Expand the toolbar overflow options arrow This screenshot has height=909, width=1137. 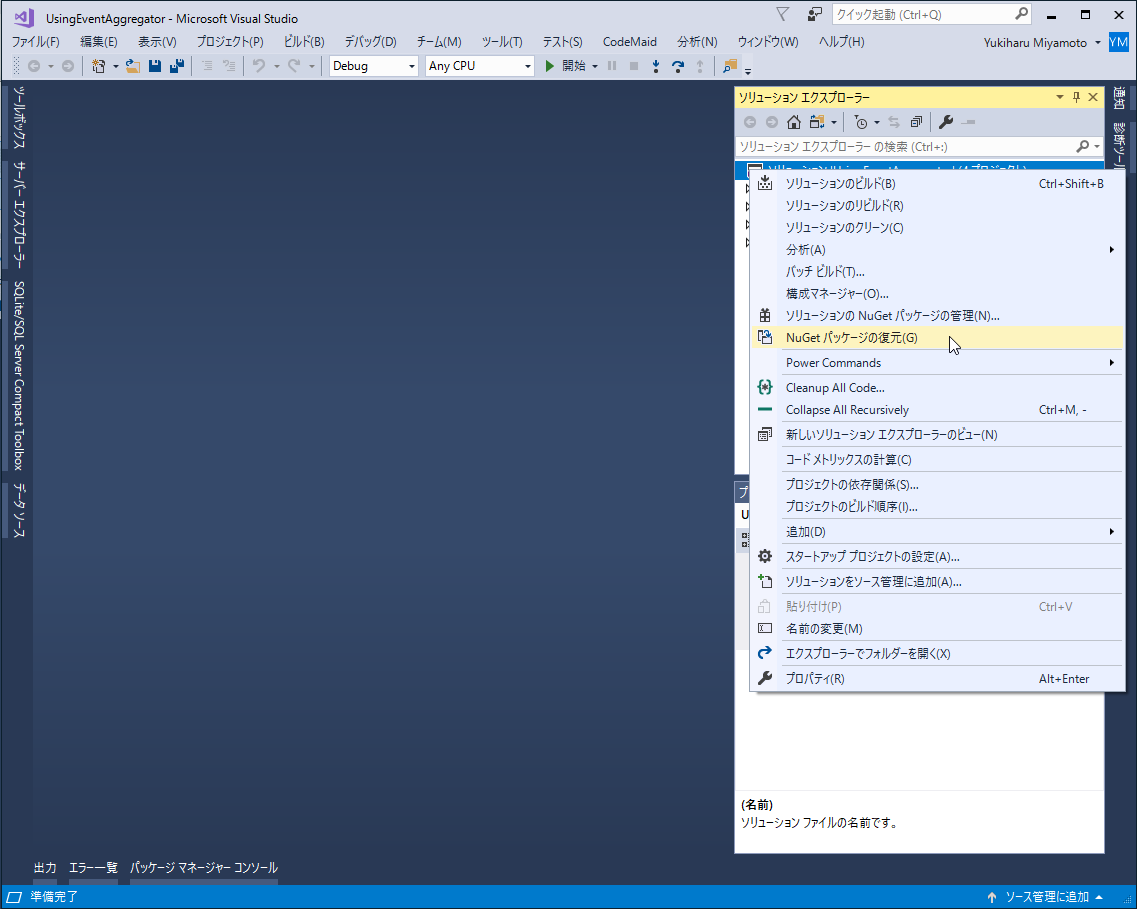click(748, 70)
